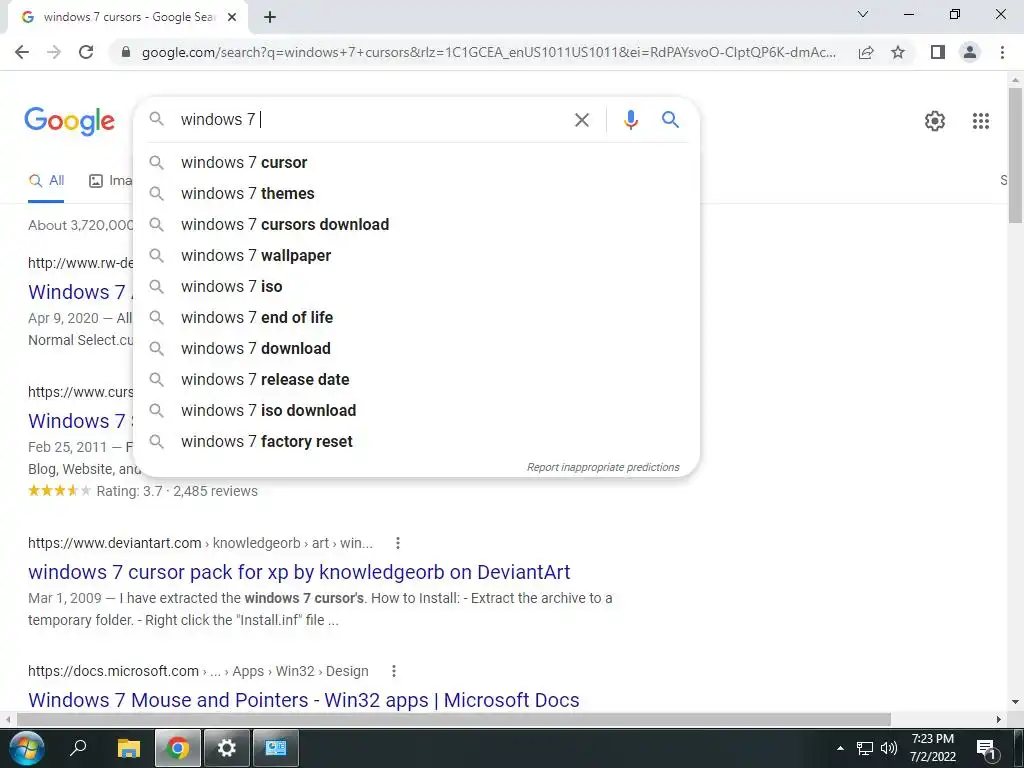
Task: Reload the page with the refresh icon
Action: click(86, 52)
